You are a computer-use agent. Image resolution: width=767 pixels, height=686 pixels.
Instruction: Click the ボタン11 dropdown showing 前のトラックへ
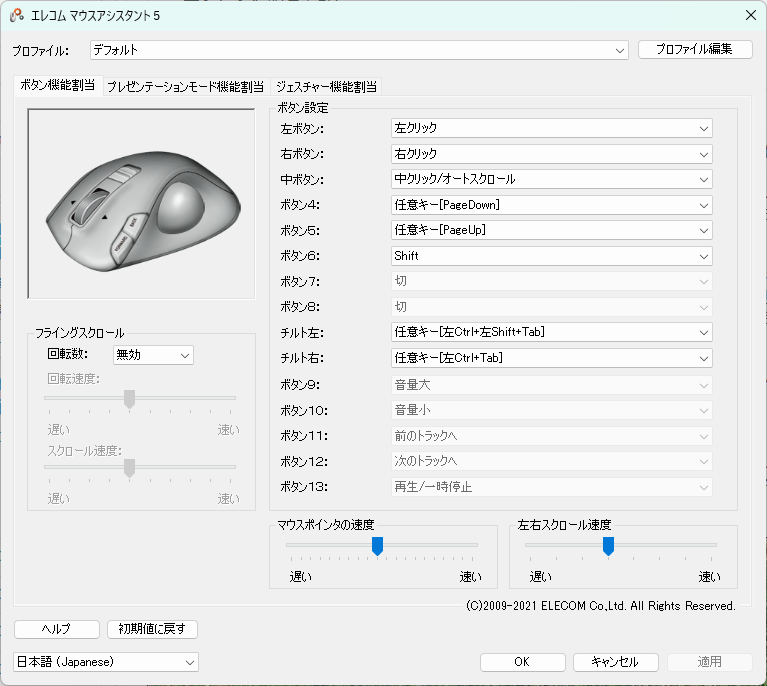552,435
